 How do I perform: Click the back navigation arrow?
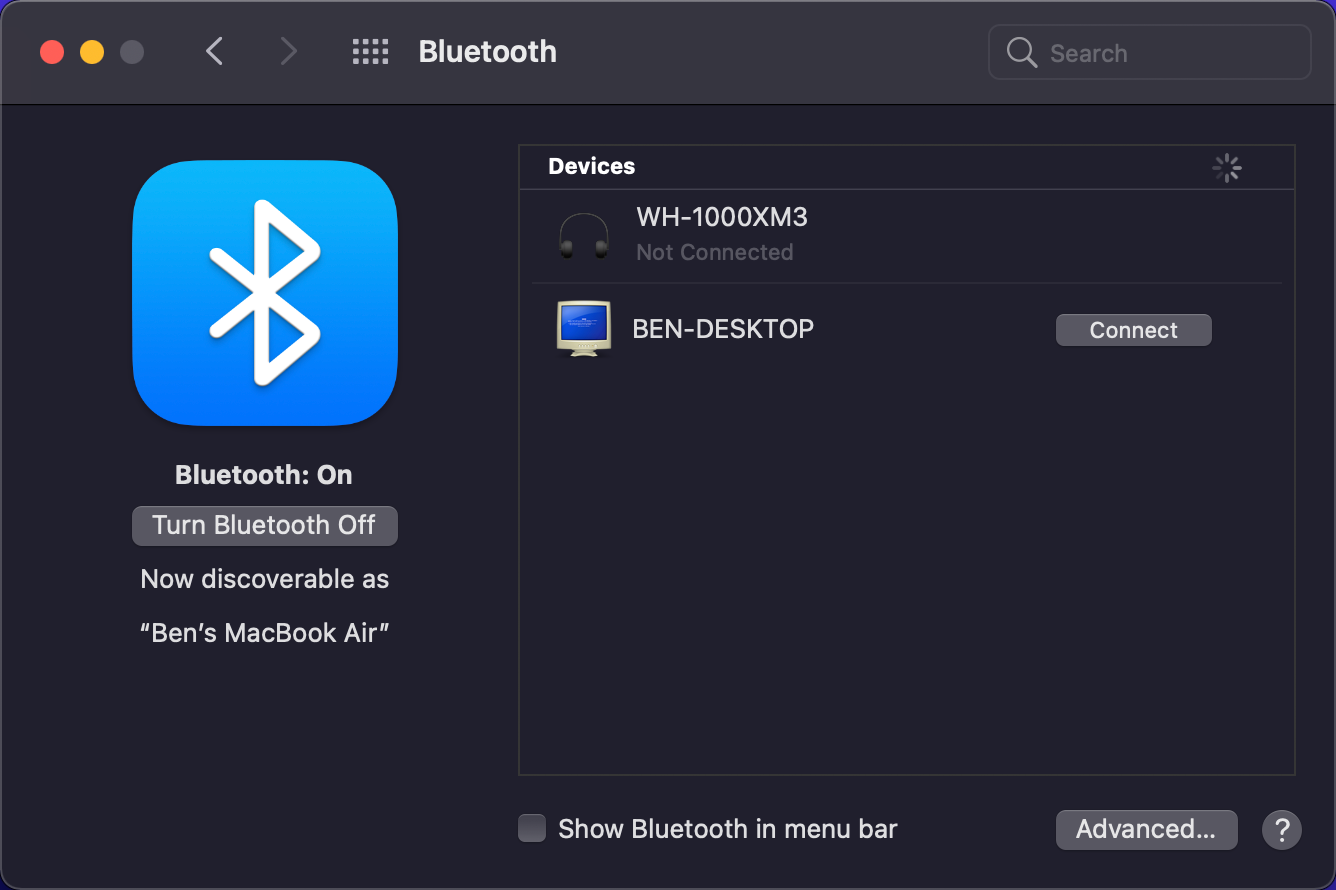pyautogui.click(x=214, y=50)
